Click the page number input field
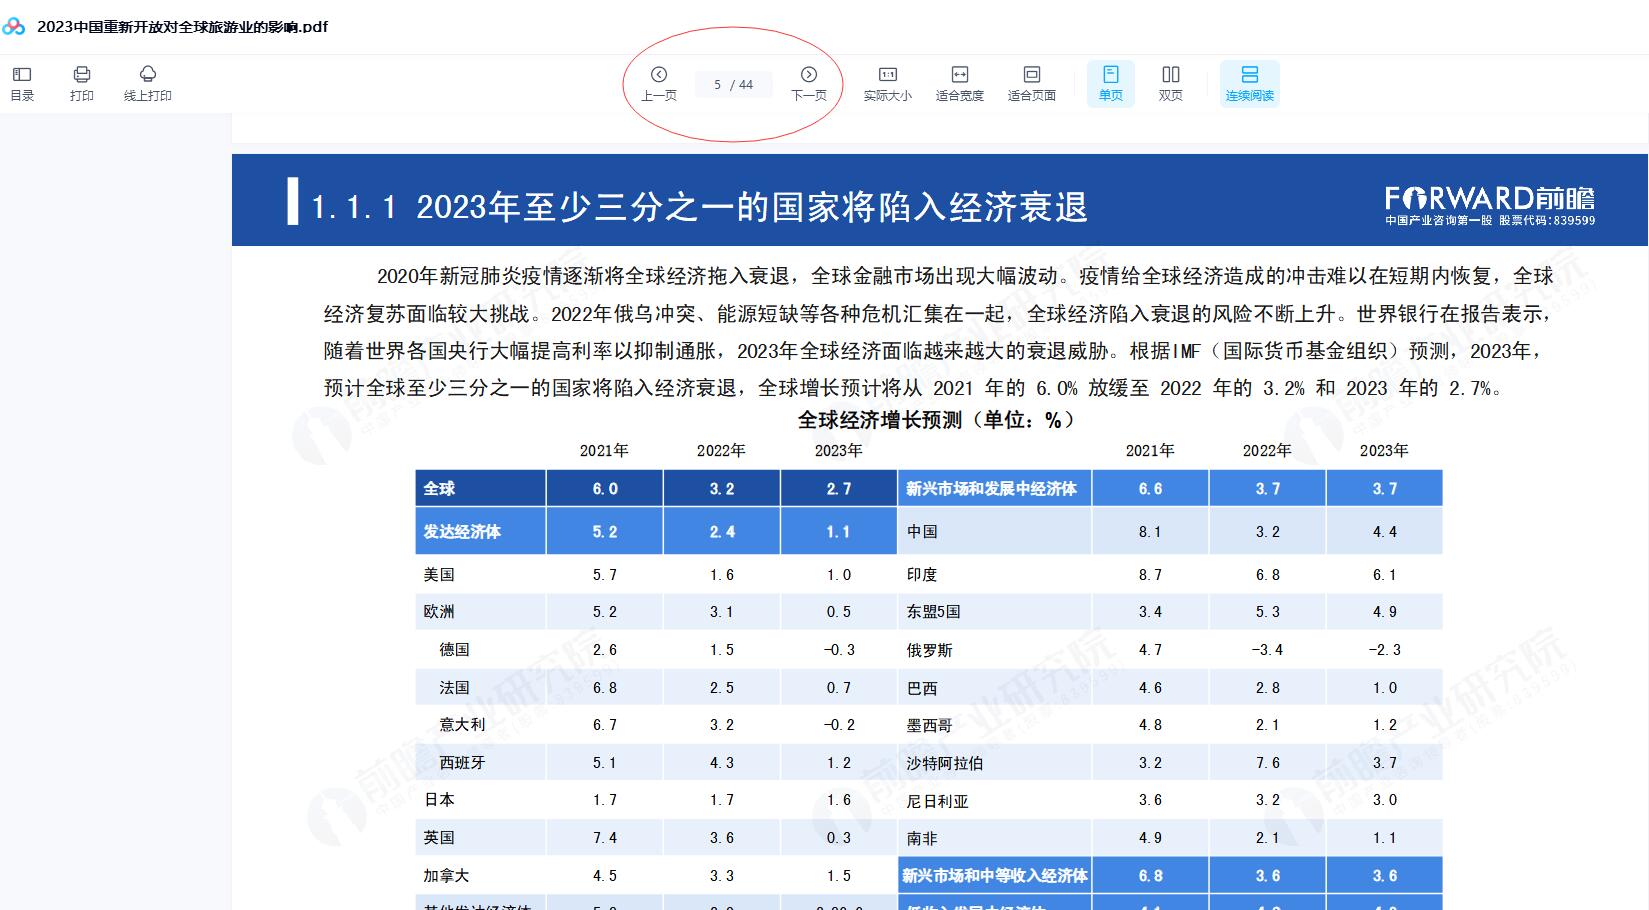The width and height of the screenshot is (1649, 910). point(733,85)
